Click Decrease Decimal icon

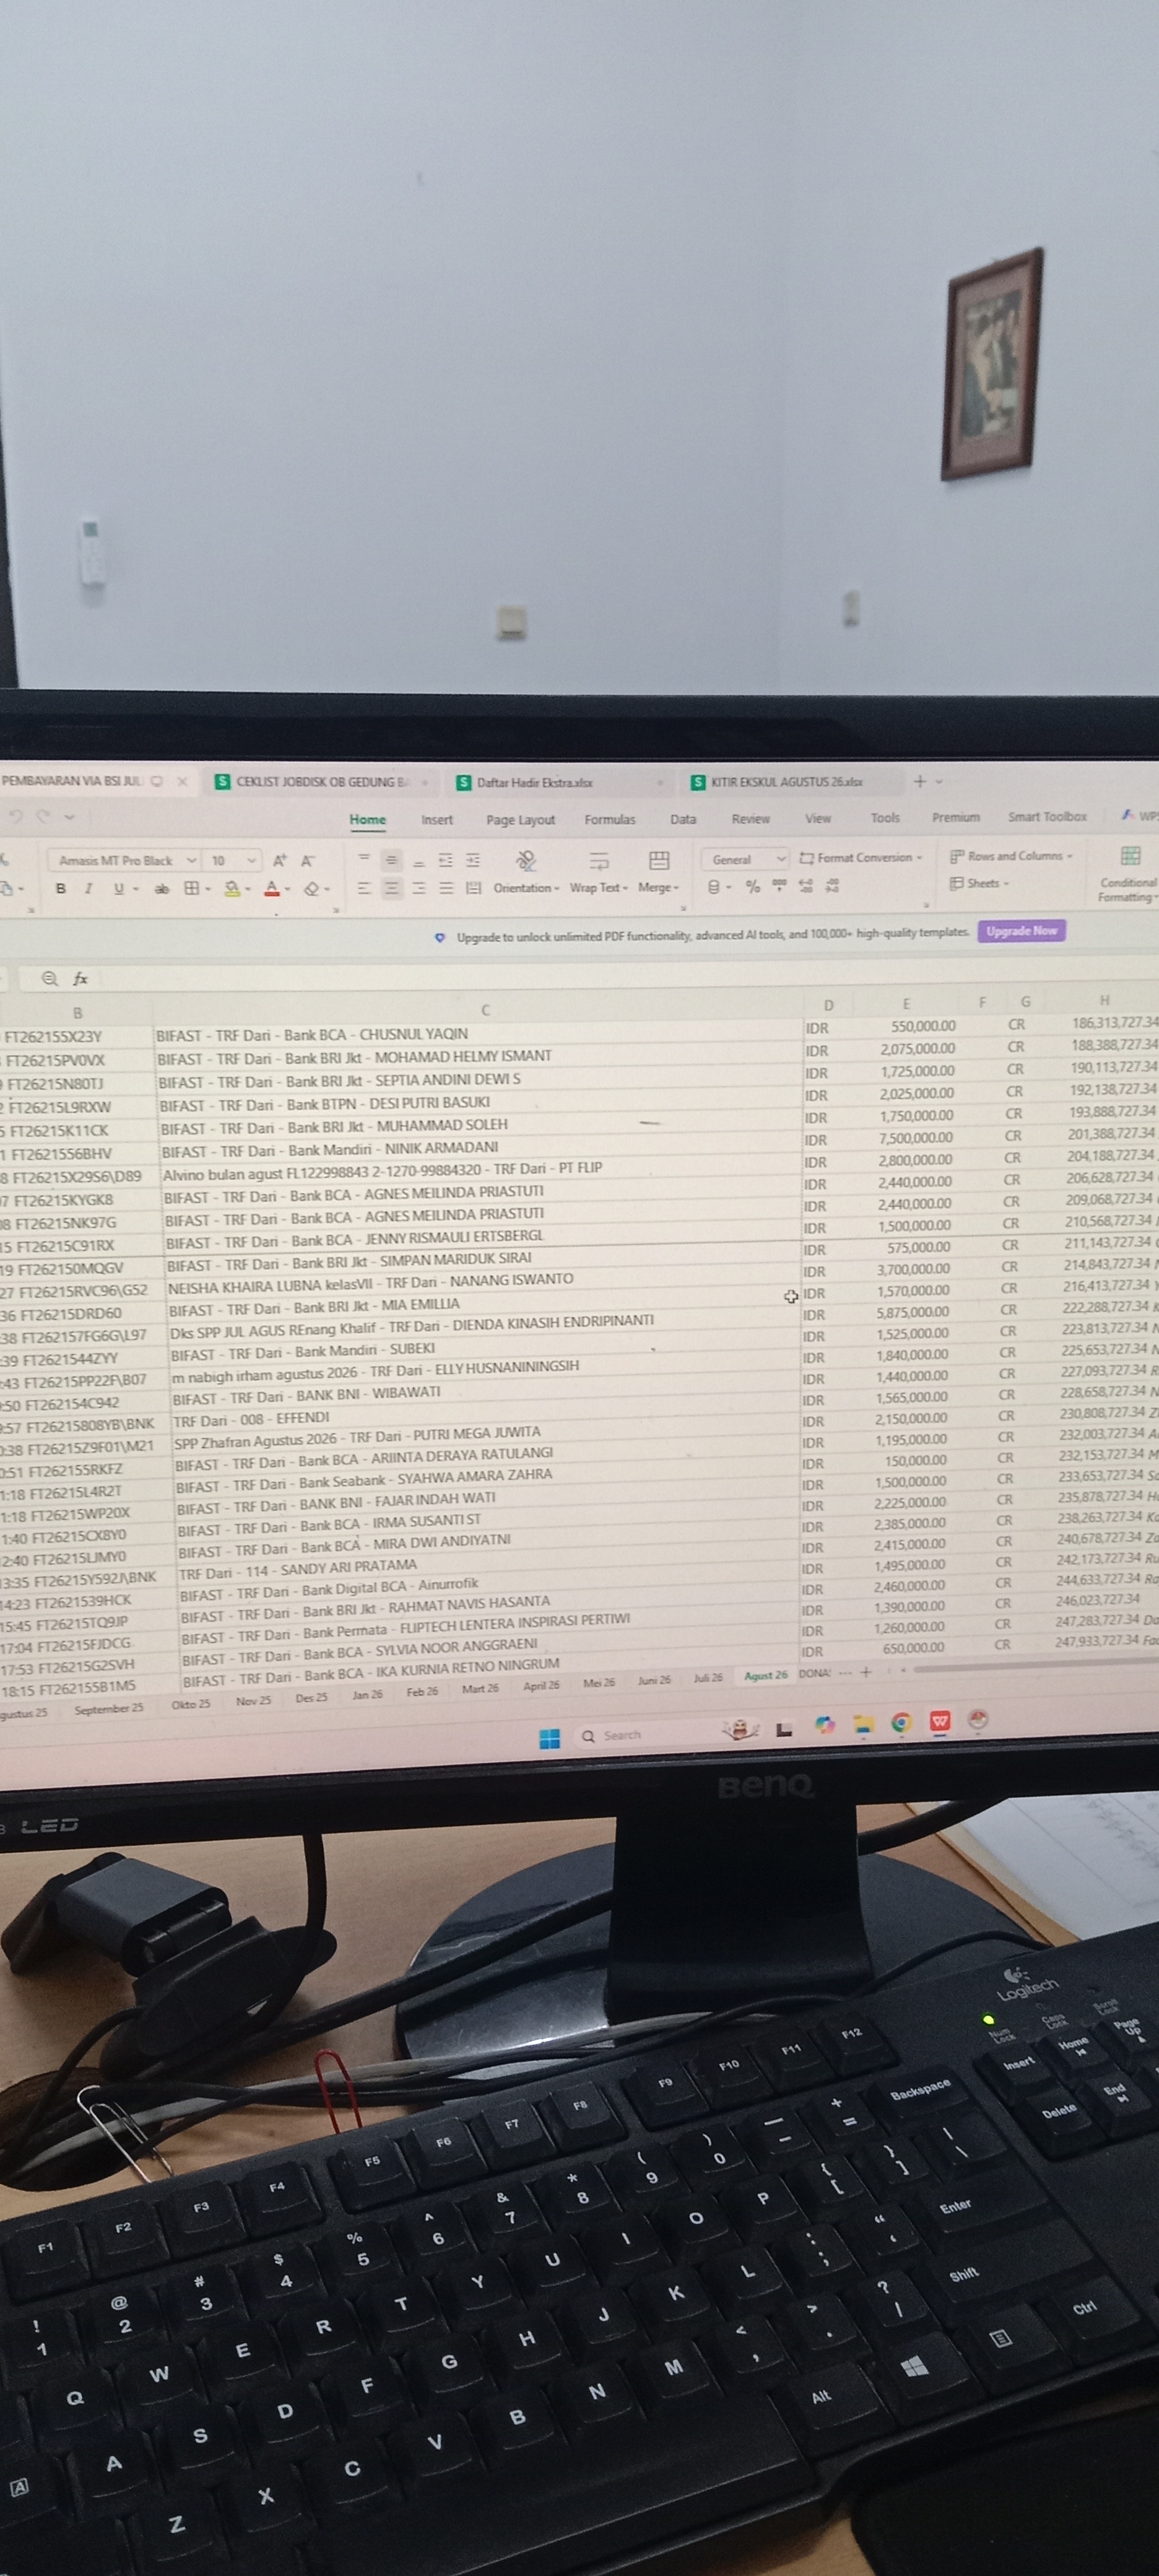tap(832, 886)
